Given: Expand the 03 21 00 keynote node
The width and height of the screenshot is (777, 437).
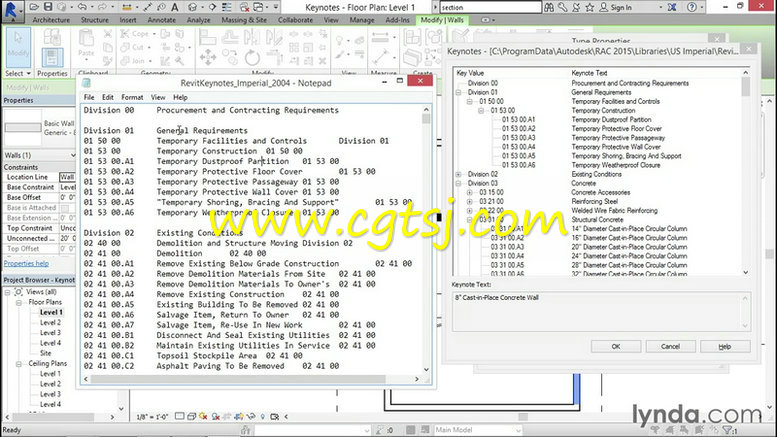Looking at the screenshot, I should [469, 202].
